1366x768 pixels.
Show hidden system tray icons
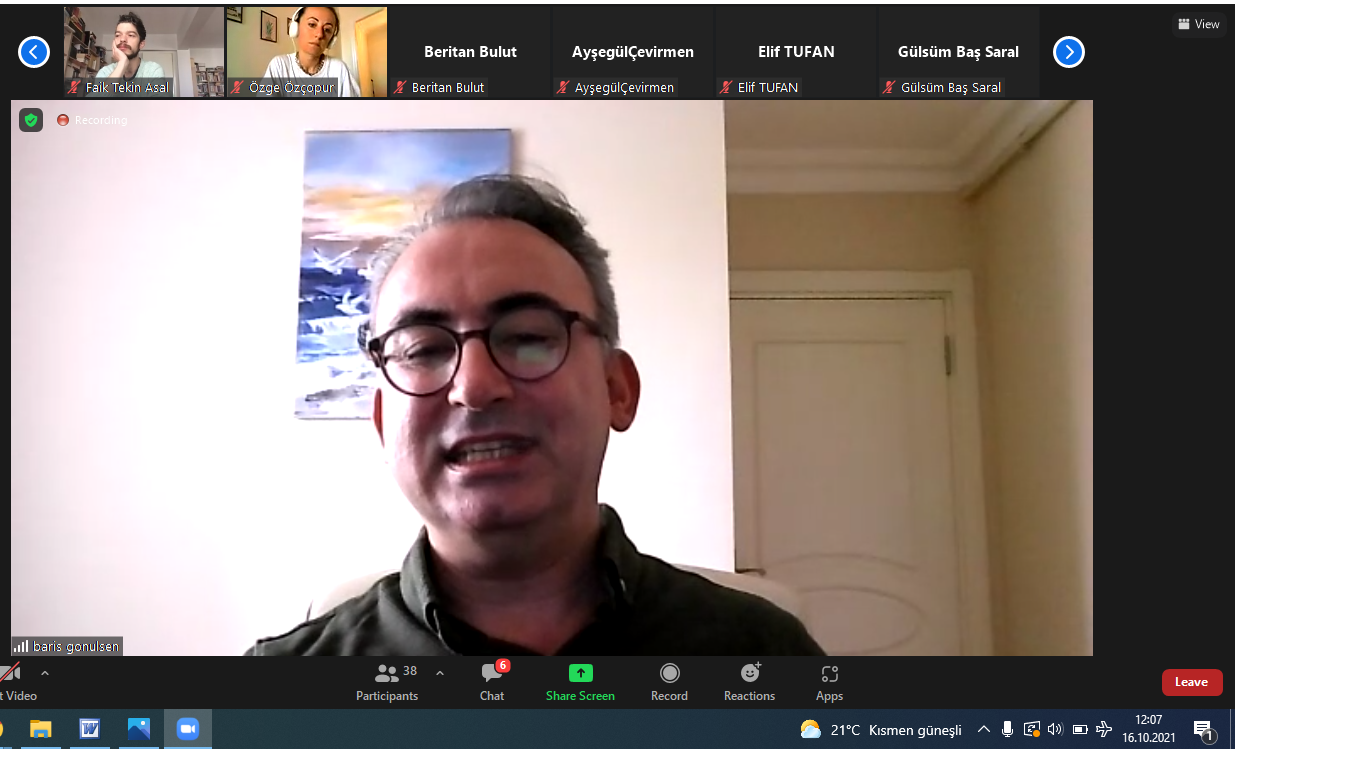point(983,729)
